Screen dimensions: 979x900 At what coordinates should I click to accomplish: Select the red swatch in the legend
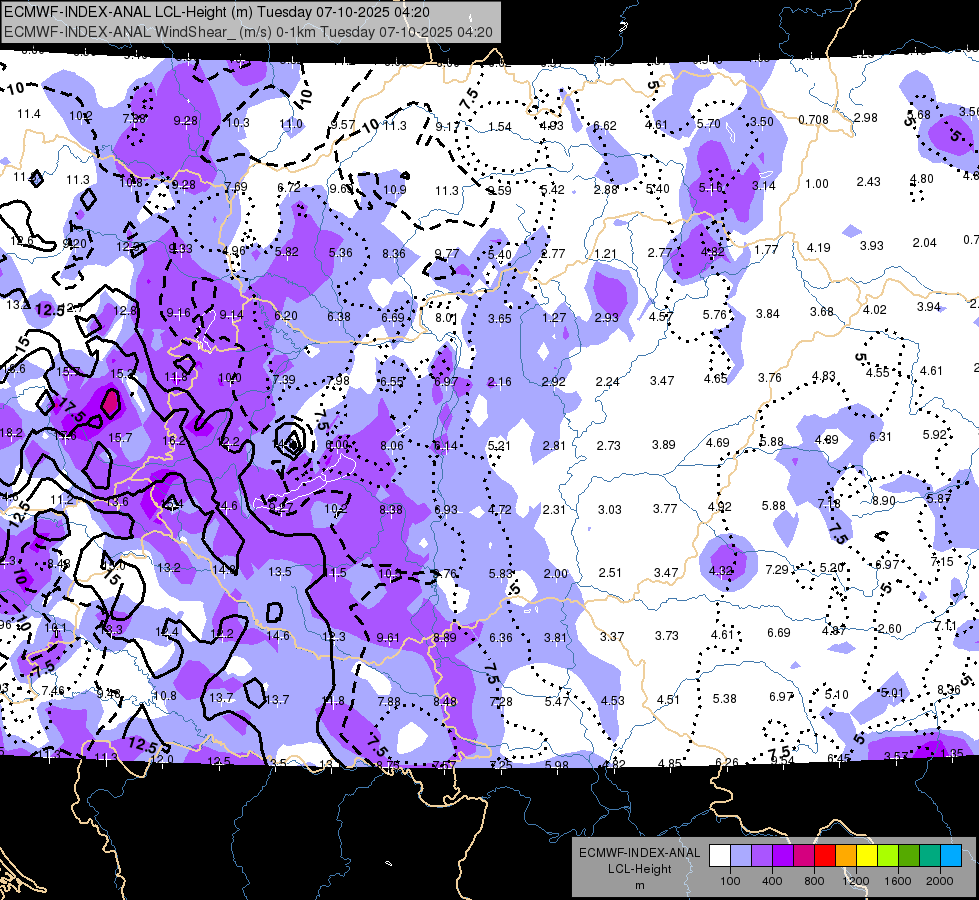[x=825, y=855]
